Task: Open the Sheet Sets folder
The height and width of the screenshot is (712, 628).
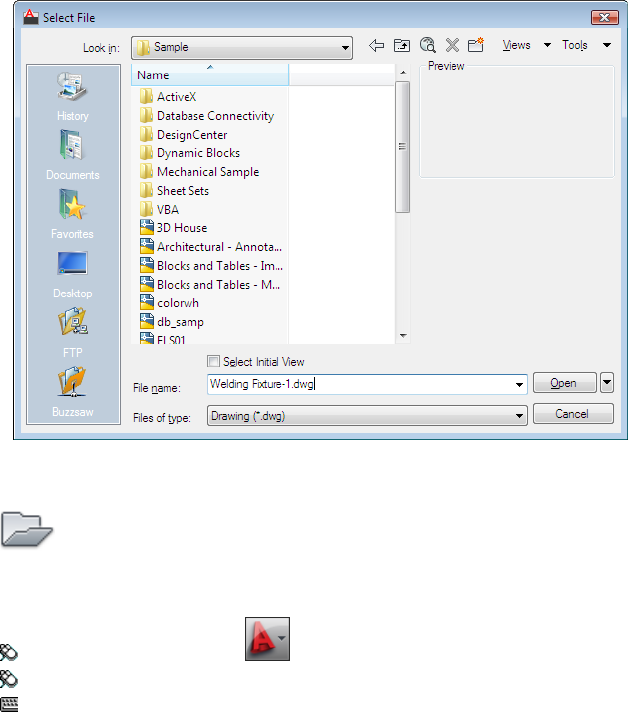Action: click(174, 191)
